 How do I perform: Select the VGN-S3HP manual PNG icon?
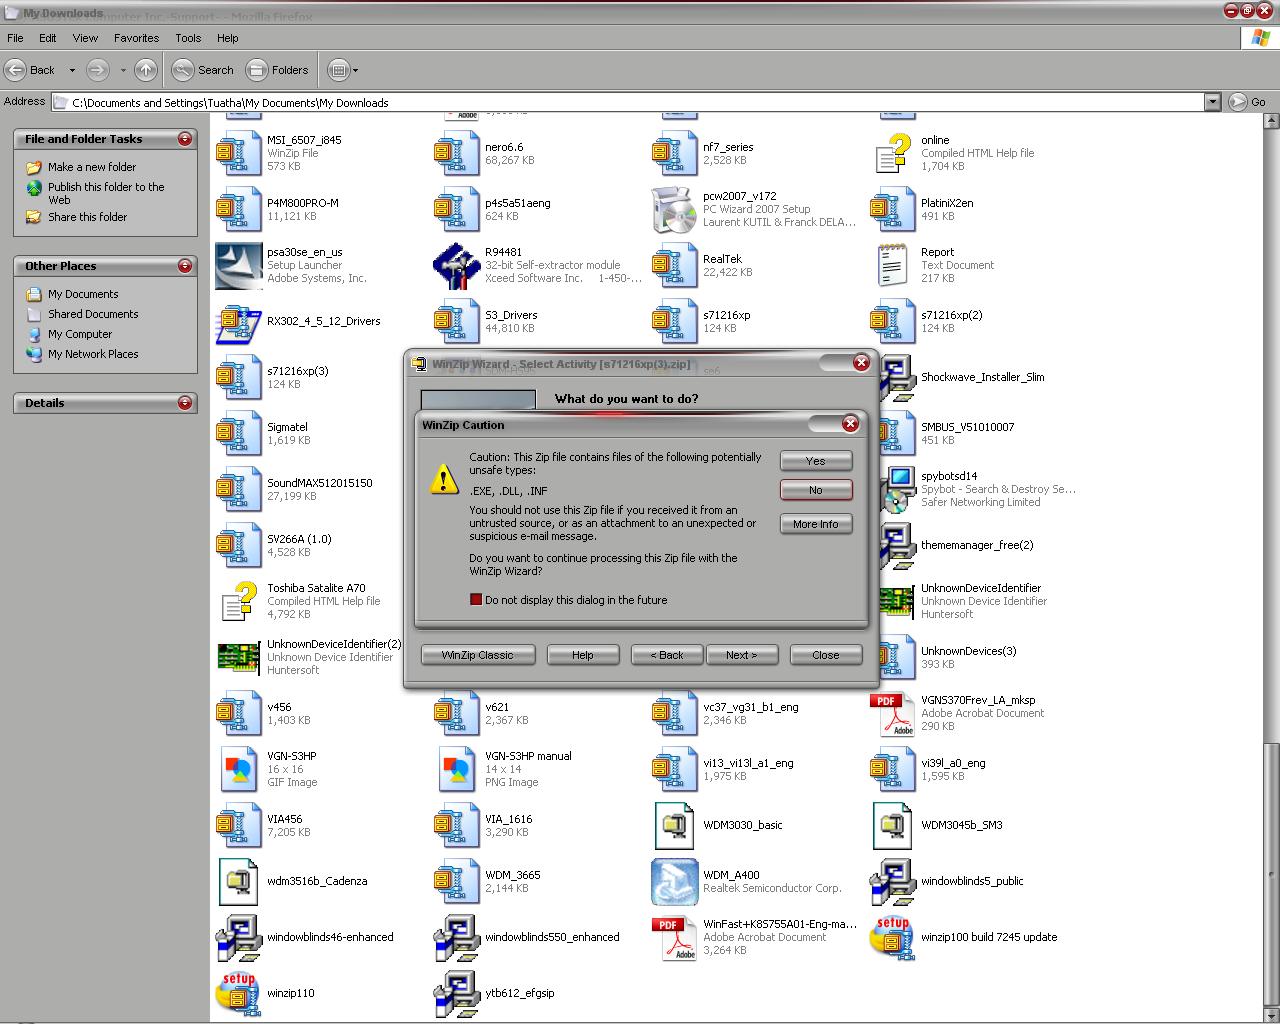(x=457, y=769)
